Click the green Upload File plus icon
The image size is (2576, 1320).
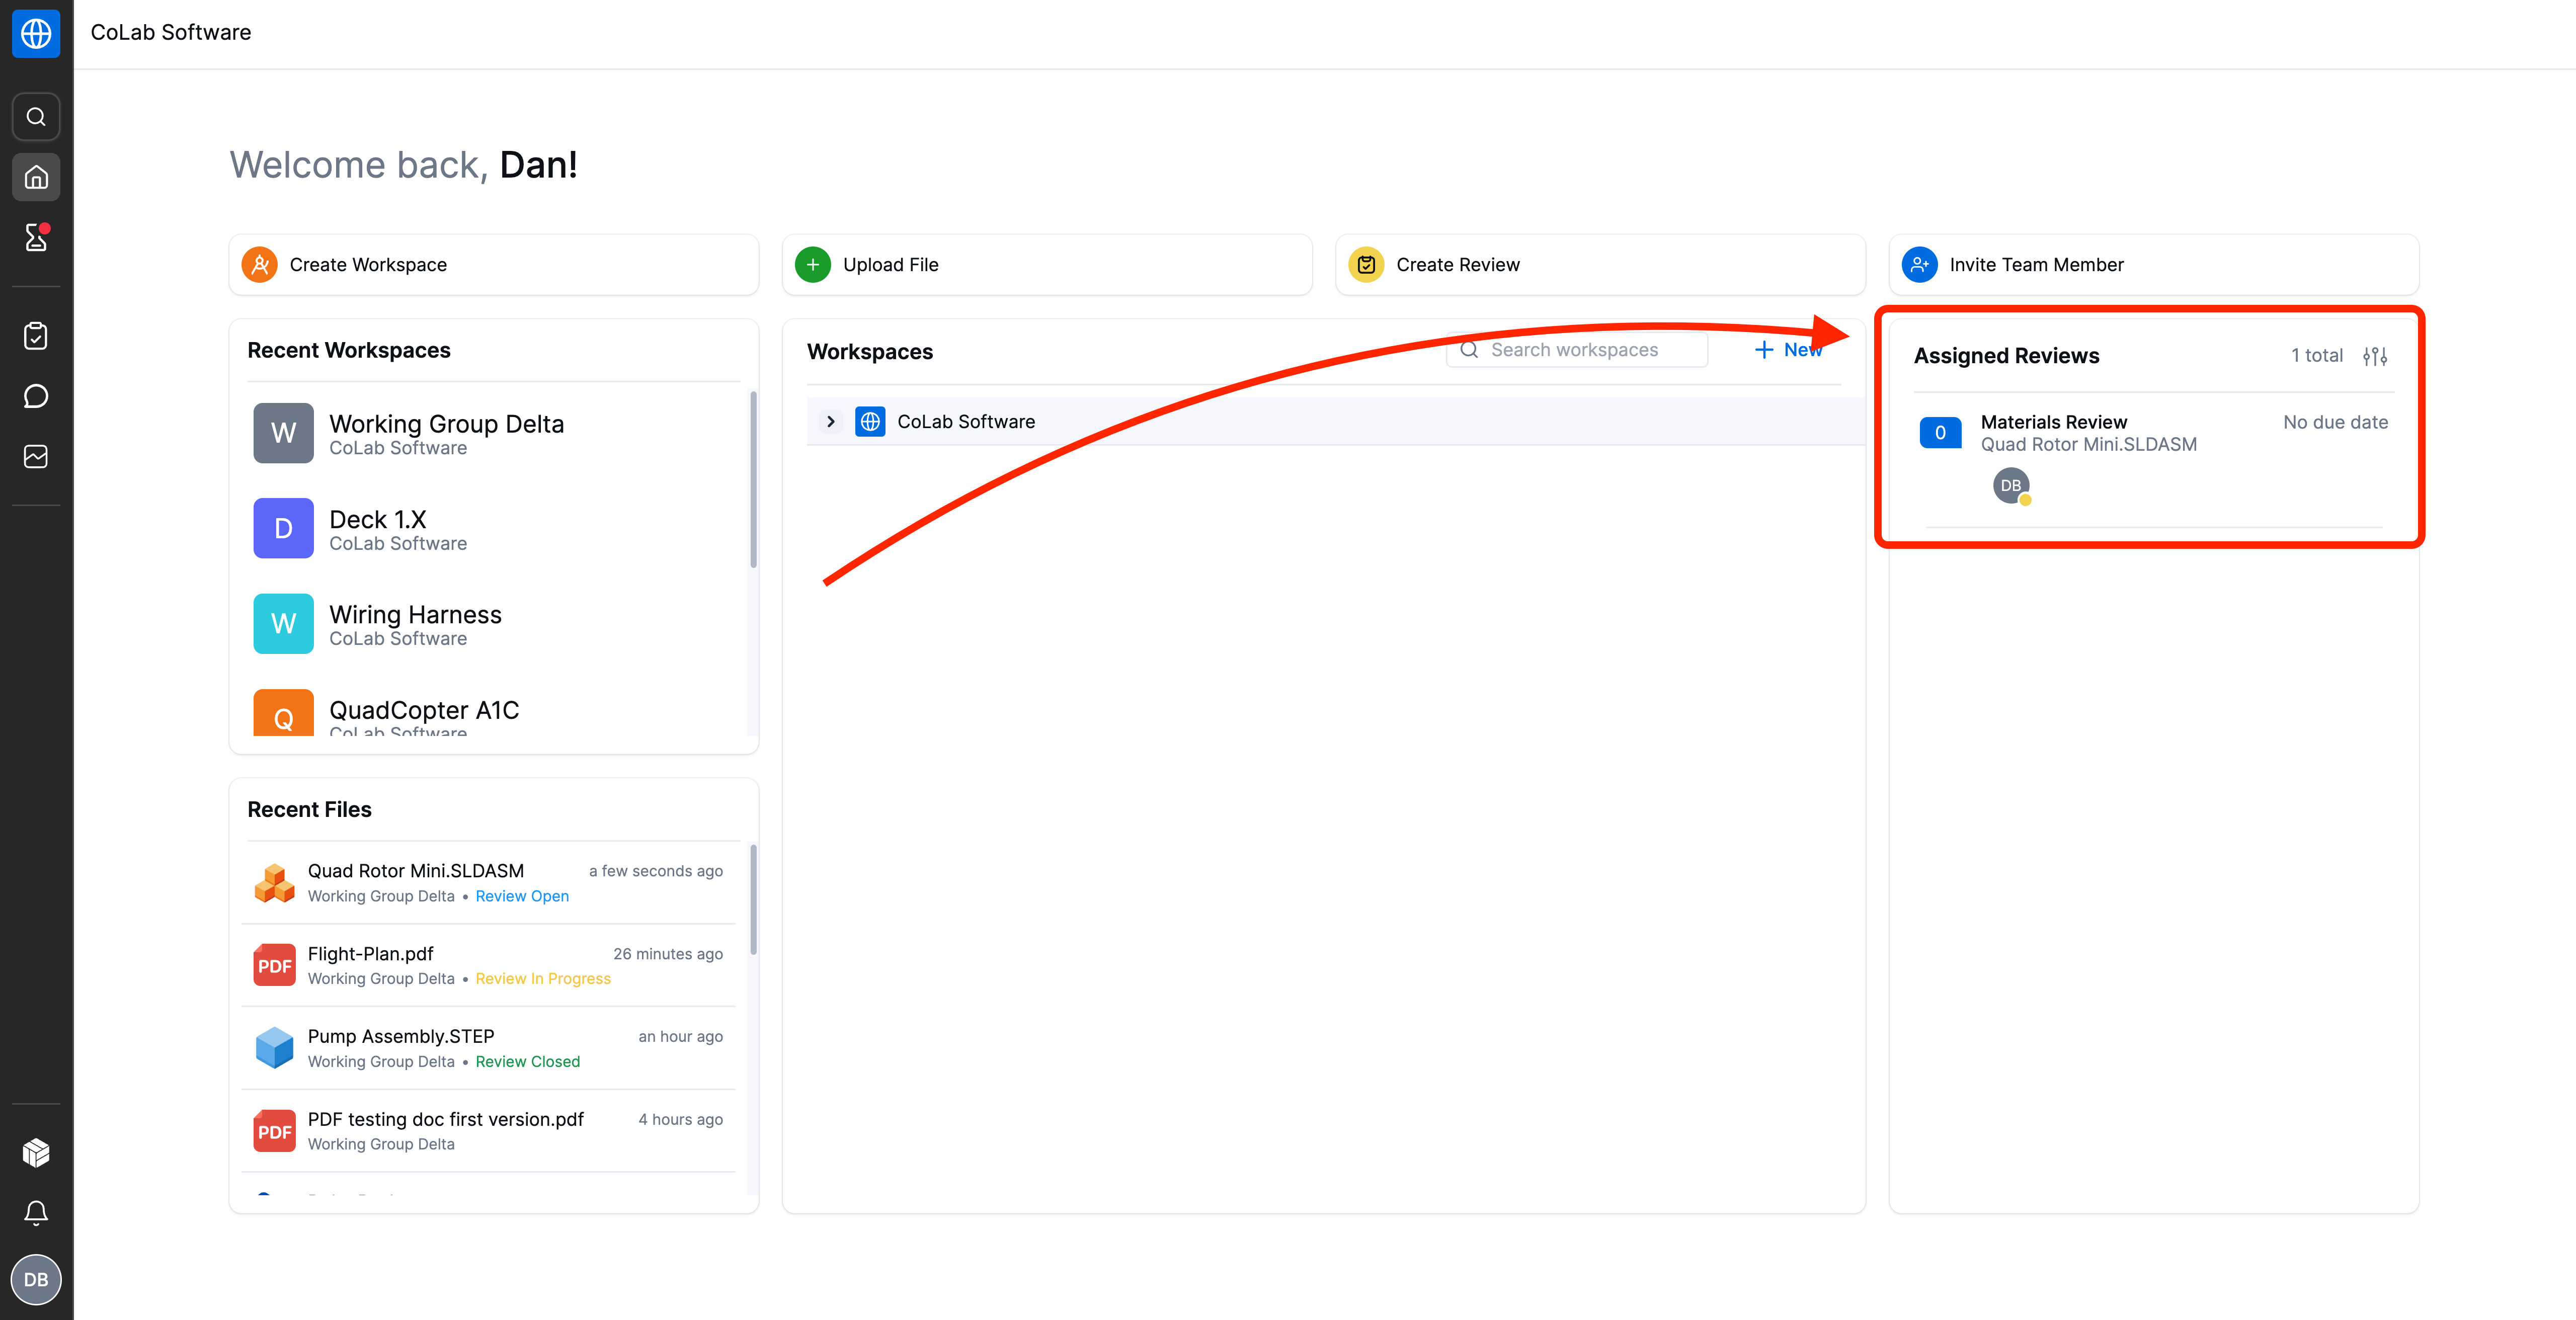813,265
